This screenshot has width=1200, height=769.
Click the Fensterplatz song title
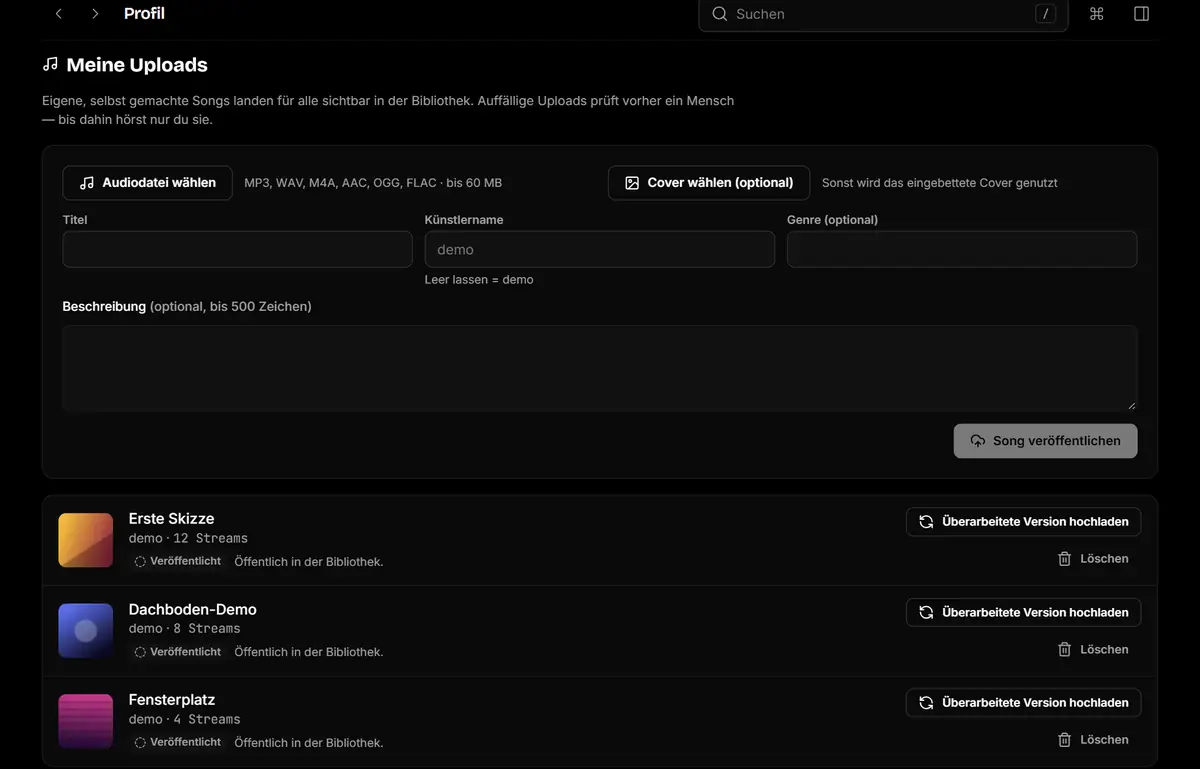pos(172,700)
